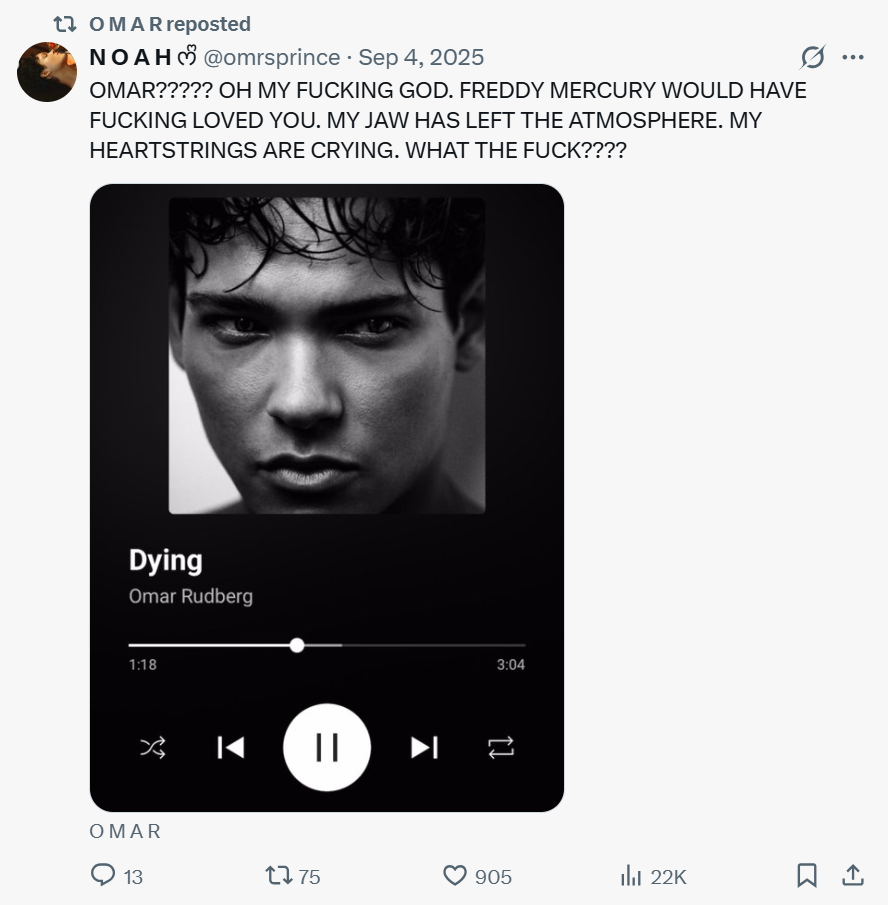The height and width of the screenshot is (905, 888).
Task: Bookmark this post
Action: (x=806, y=876)
